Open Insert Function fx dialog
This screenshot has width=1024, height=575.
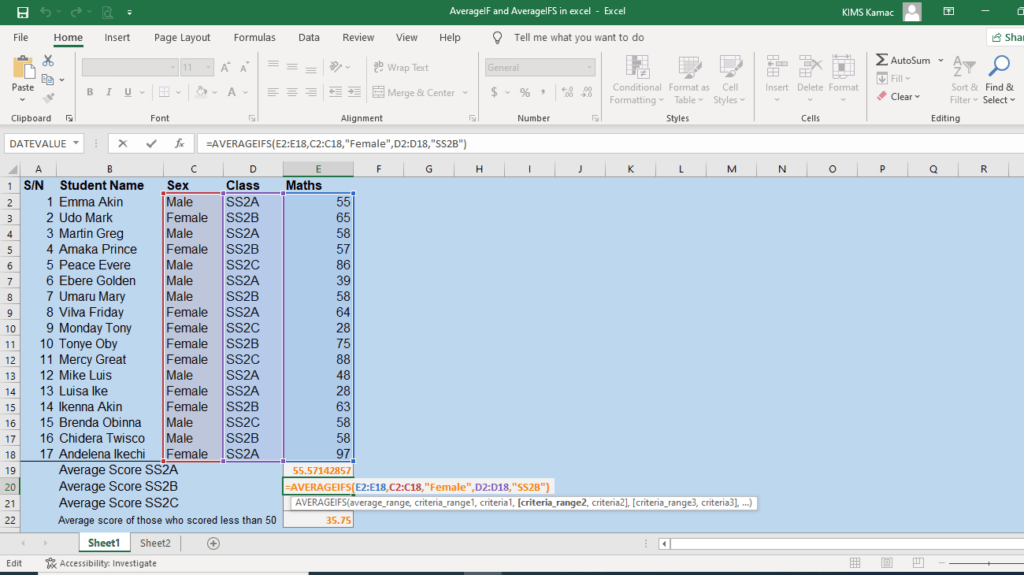coord(179,144)
